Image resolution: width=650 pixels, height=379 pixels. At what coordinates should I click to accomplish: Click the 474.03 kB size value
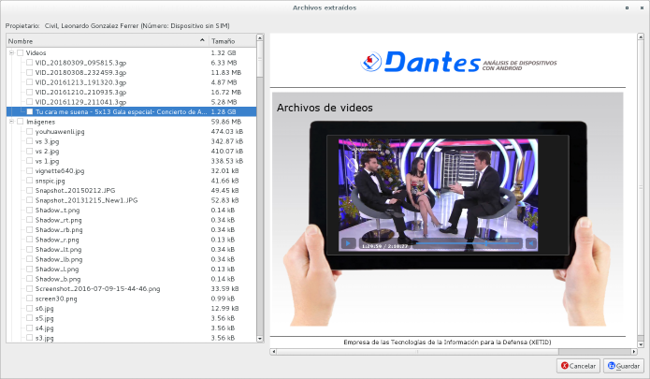(x=227, y=131)
